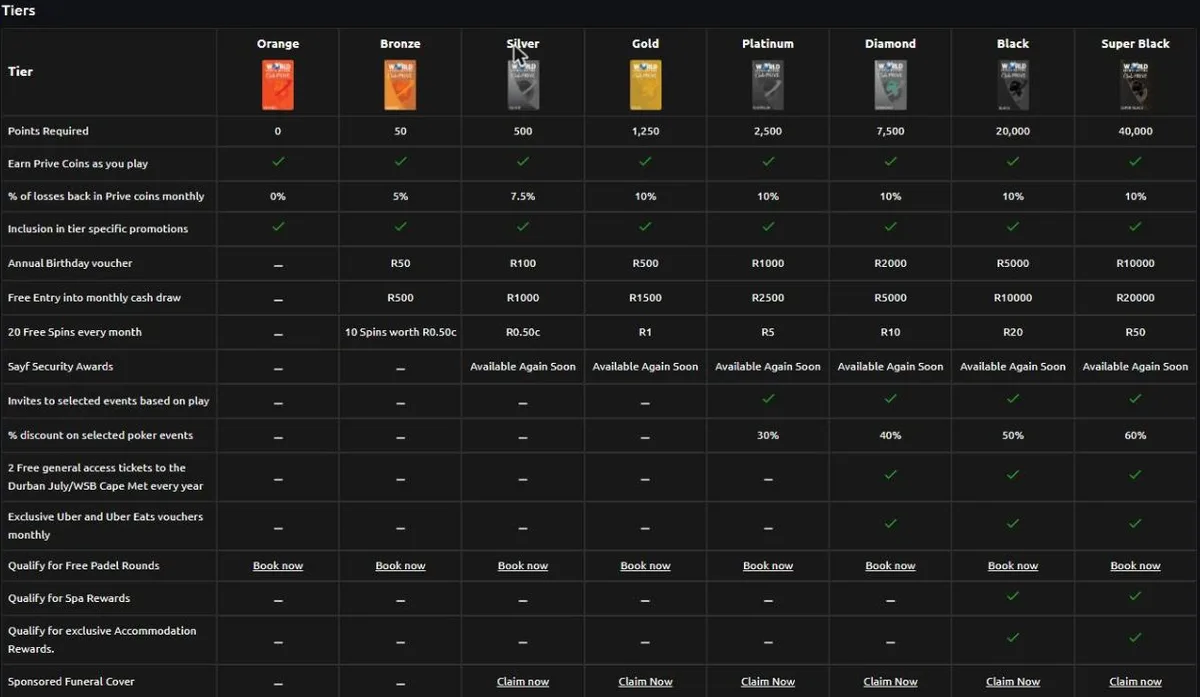Click the Orange tier card image
The width and height of the screenshot is (1200, 697).
pyautogui.click(x=278, y=85)
